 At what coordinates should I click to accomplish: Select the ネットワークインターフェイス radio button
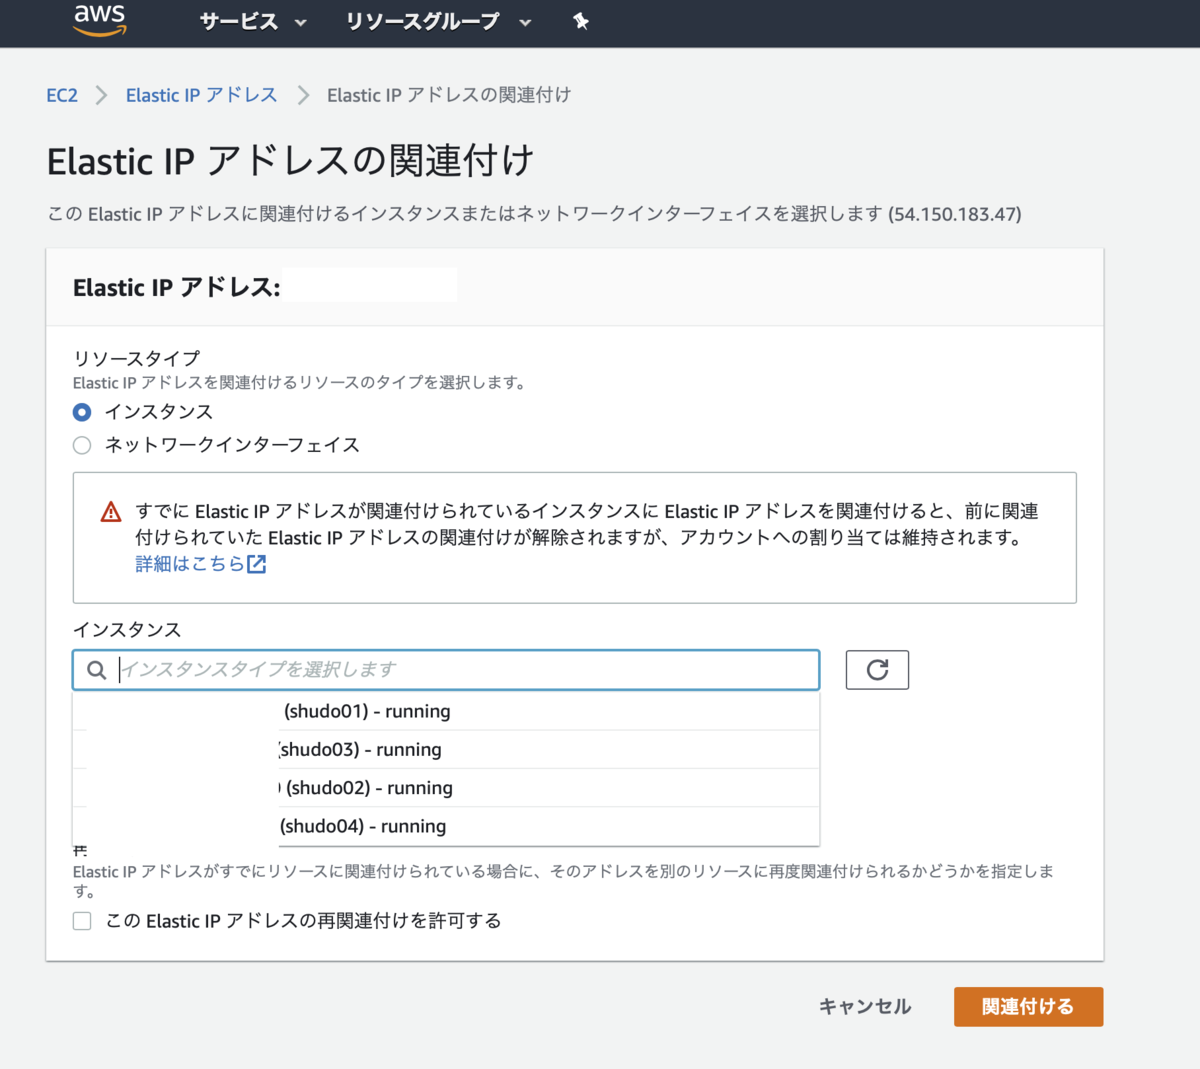[x=82, y=445]
